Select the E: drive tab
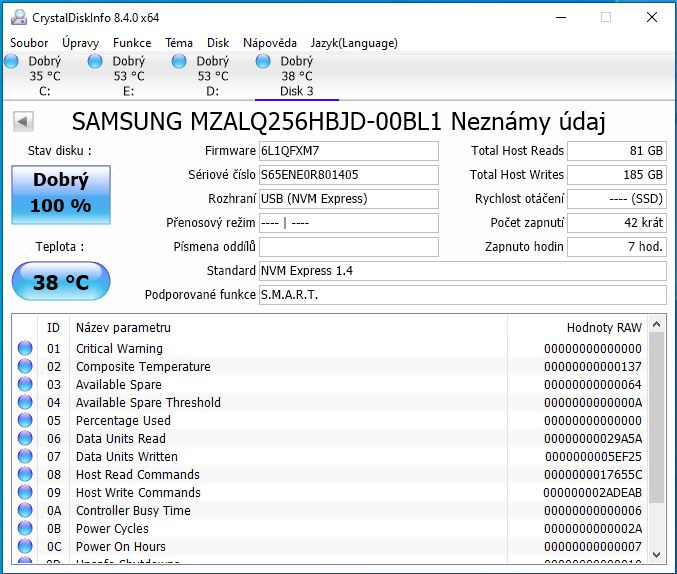Image resolution: width=677 pixels, height=574 pixels. pos(128,76)
